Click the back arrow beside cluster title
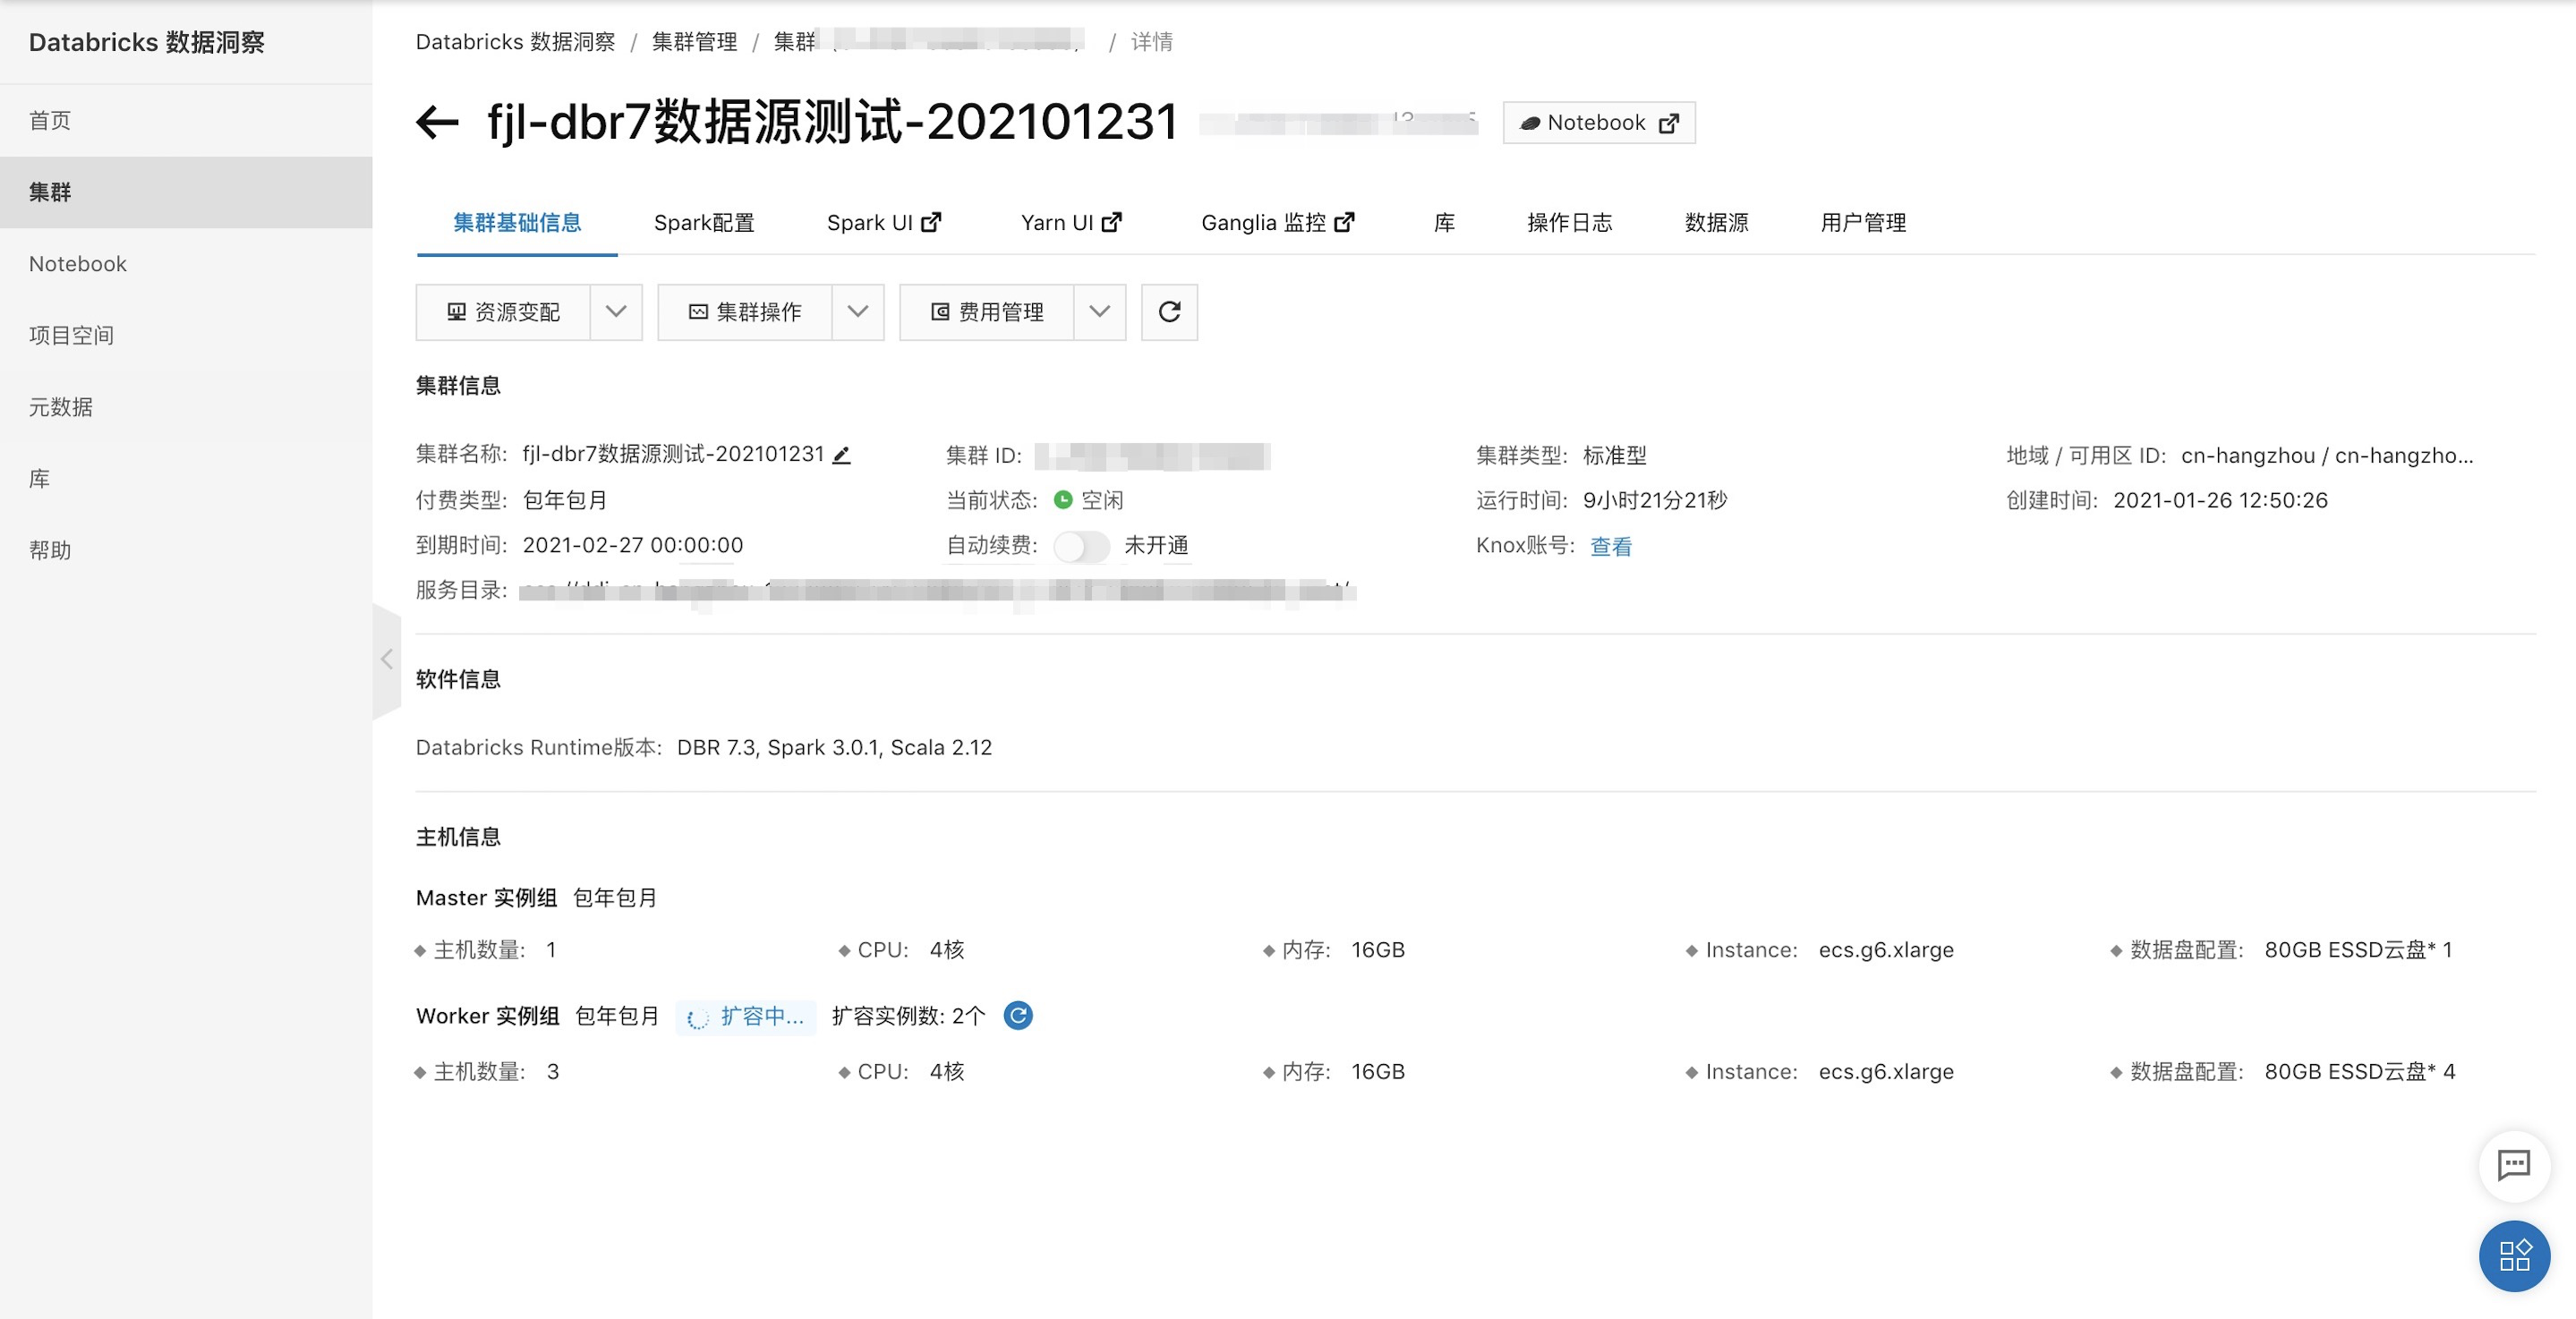Image resolution: width=2576 pixels, height=1319 pixels. coord(437,122)
